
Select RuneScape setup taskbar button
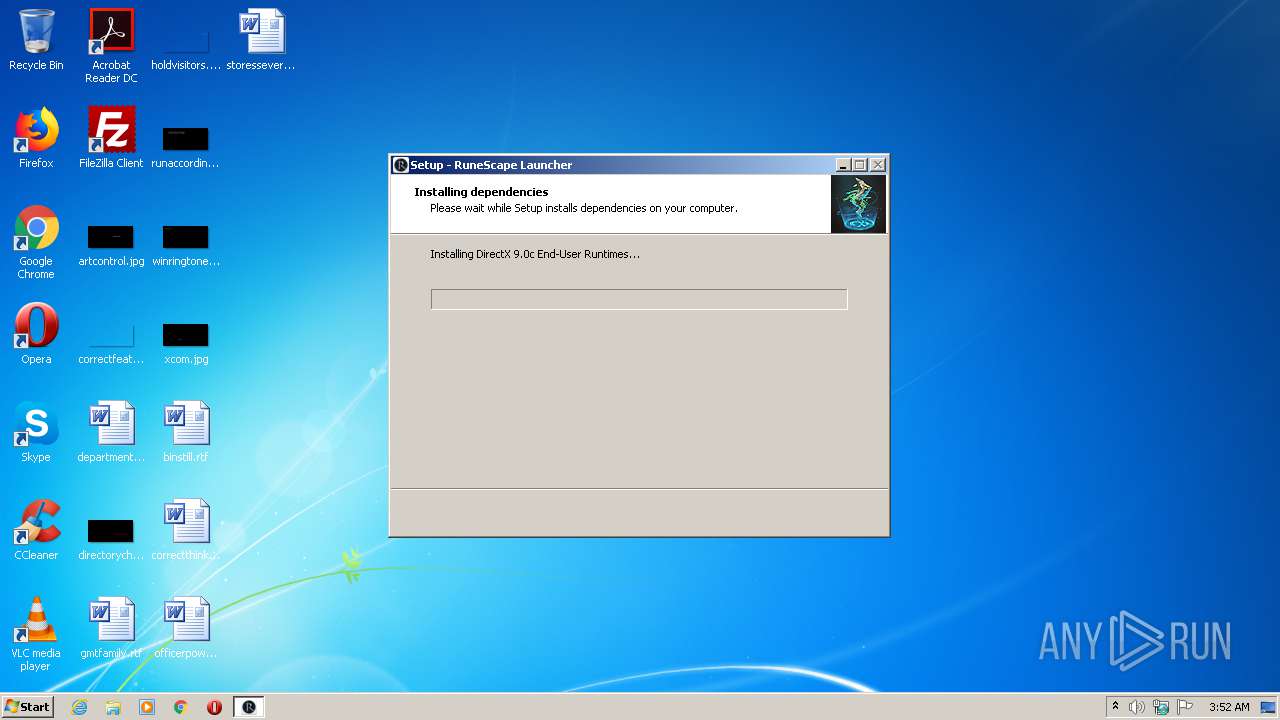point(249,707)
